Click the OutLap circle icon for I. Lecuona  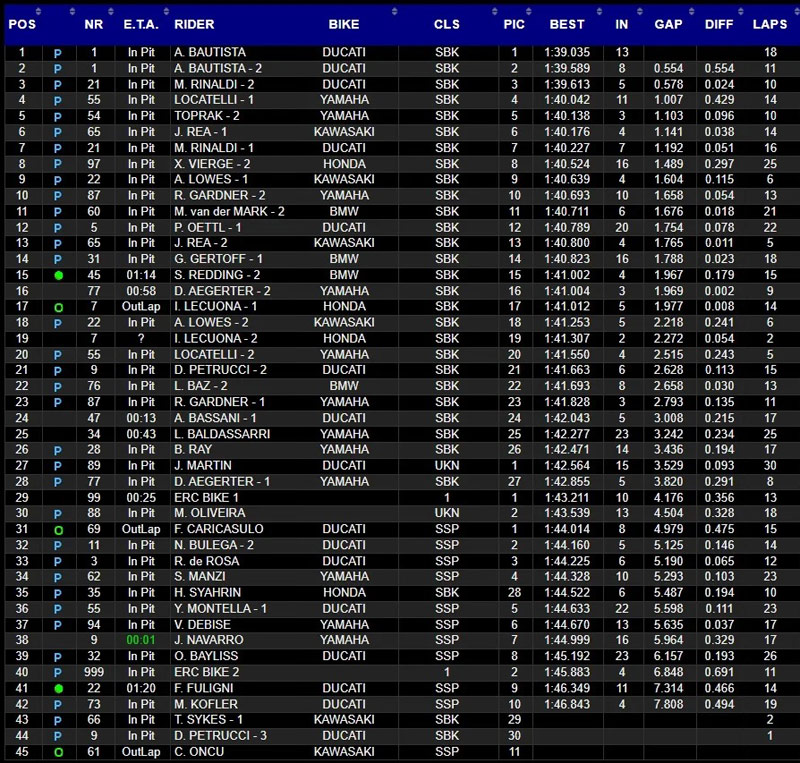pyautogui.click(x=58, y=307)
